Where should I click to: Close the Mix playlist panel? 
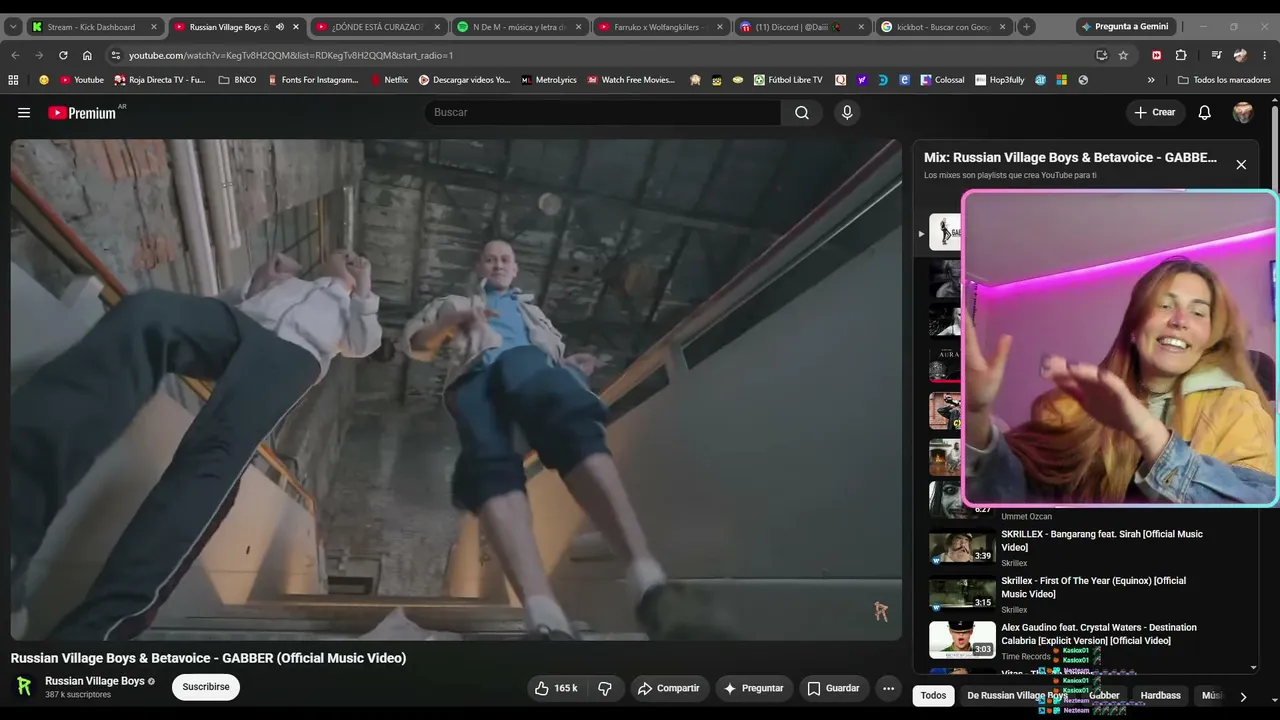point(1241,165)
